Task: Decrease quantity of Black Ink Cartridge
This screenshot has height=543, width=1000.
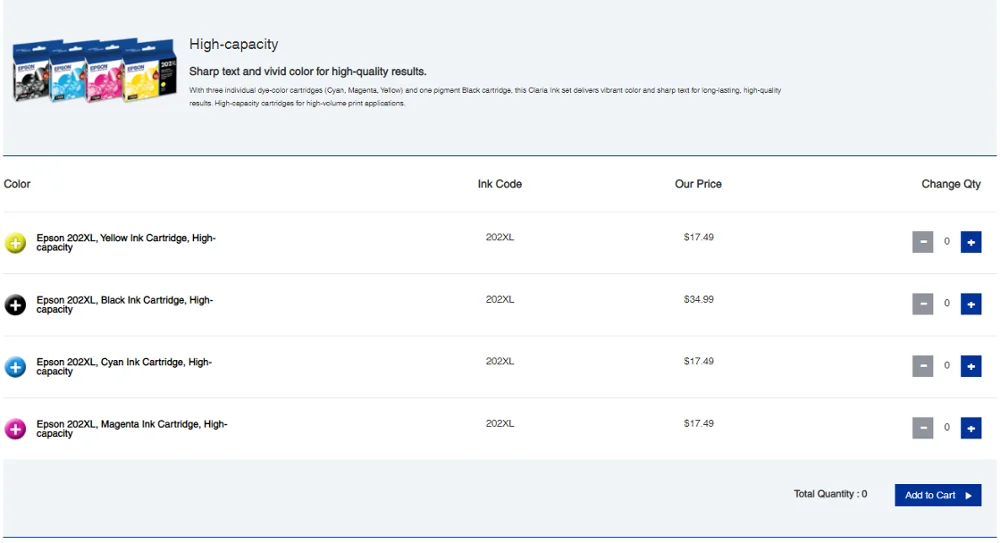Action: 923,304
